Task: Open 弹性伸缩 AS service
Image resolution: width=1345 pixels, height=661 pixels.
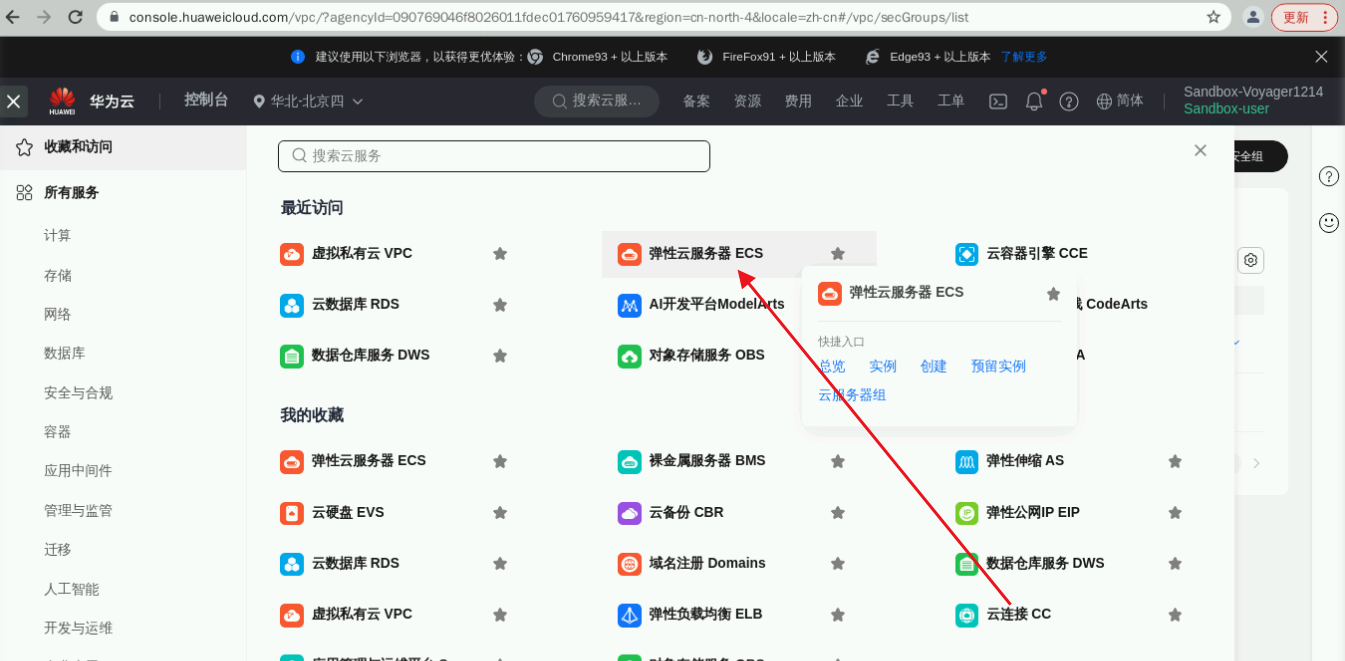Action: pos(1024,461)
